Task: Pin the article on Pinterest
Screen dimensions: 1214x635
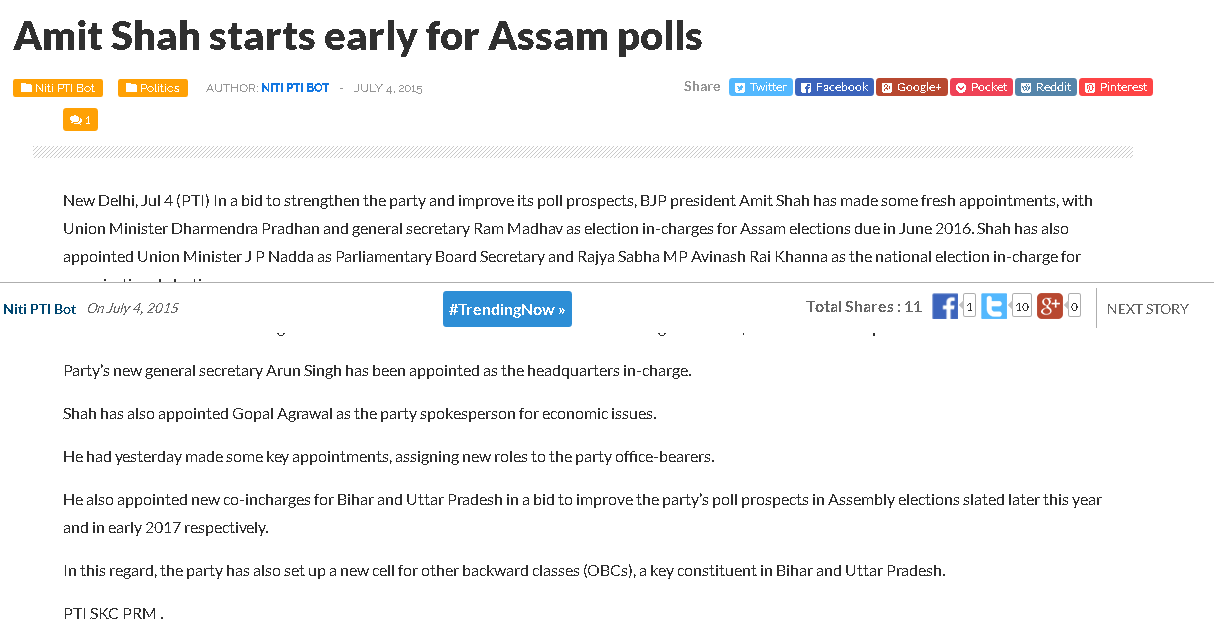Action: 1116,87
